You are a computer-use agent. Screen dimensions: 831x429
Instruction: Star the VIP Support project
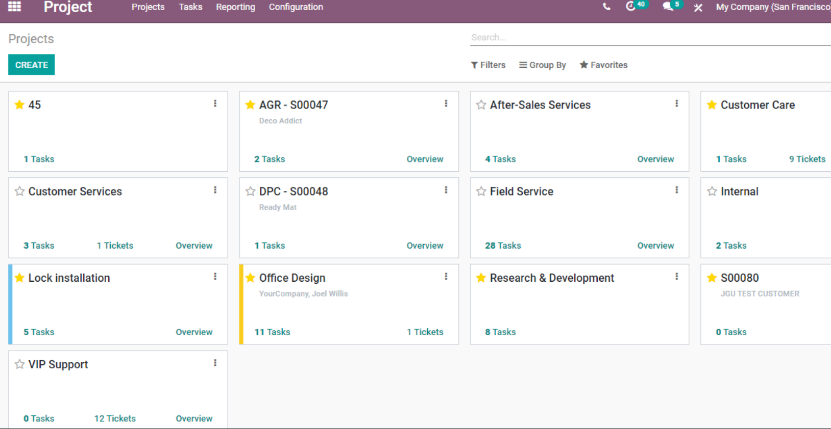[x=20, y=364]
